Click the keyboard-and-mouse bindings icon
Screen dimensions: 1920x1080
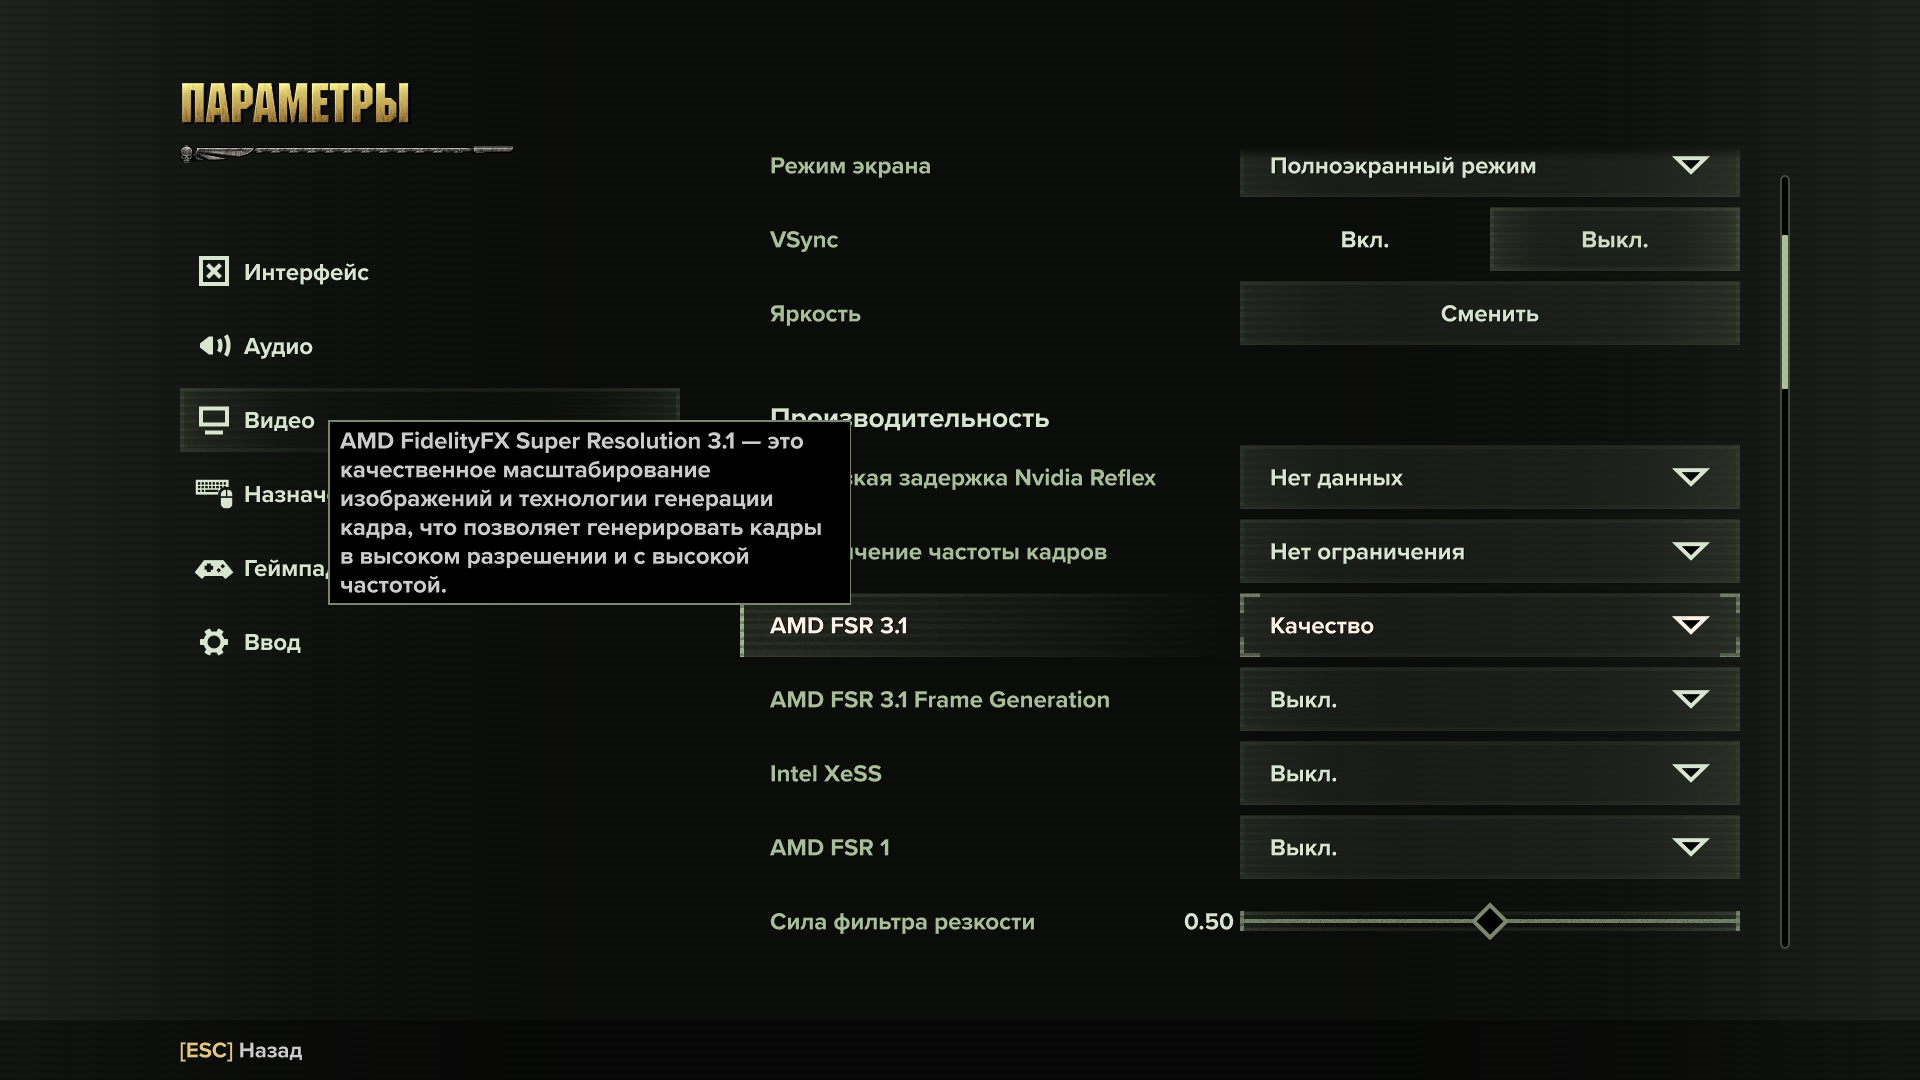(x=213, y=493)
